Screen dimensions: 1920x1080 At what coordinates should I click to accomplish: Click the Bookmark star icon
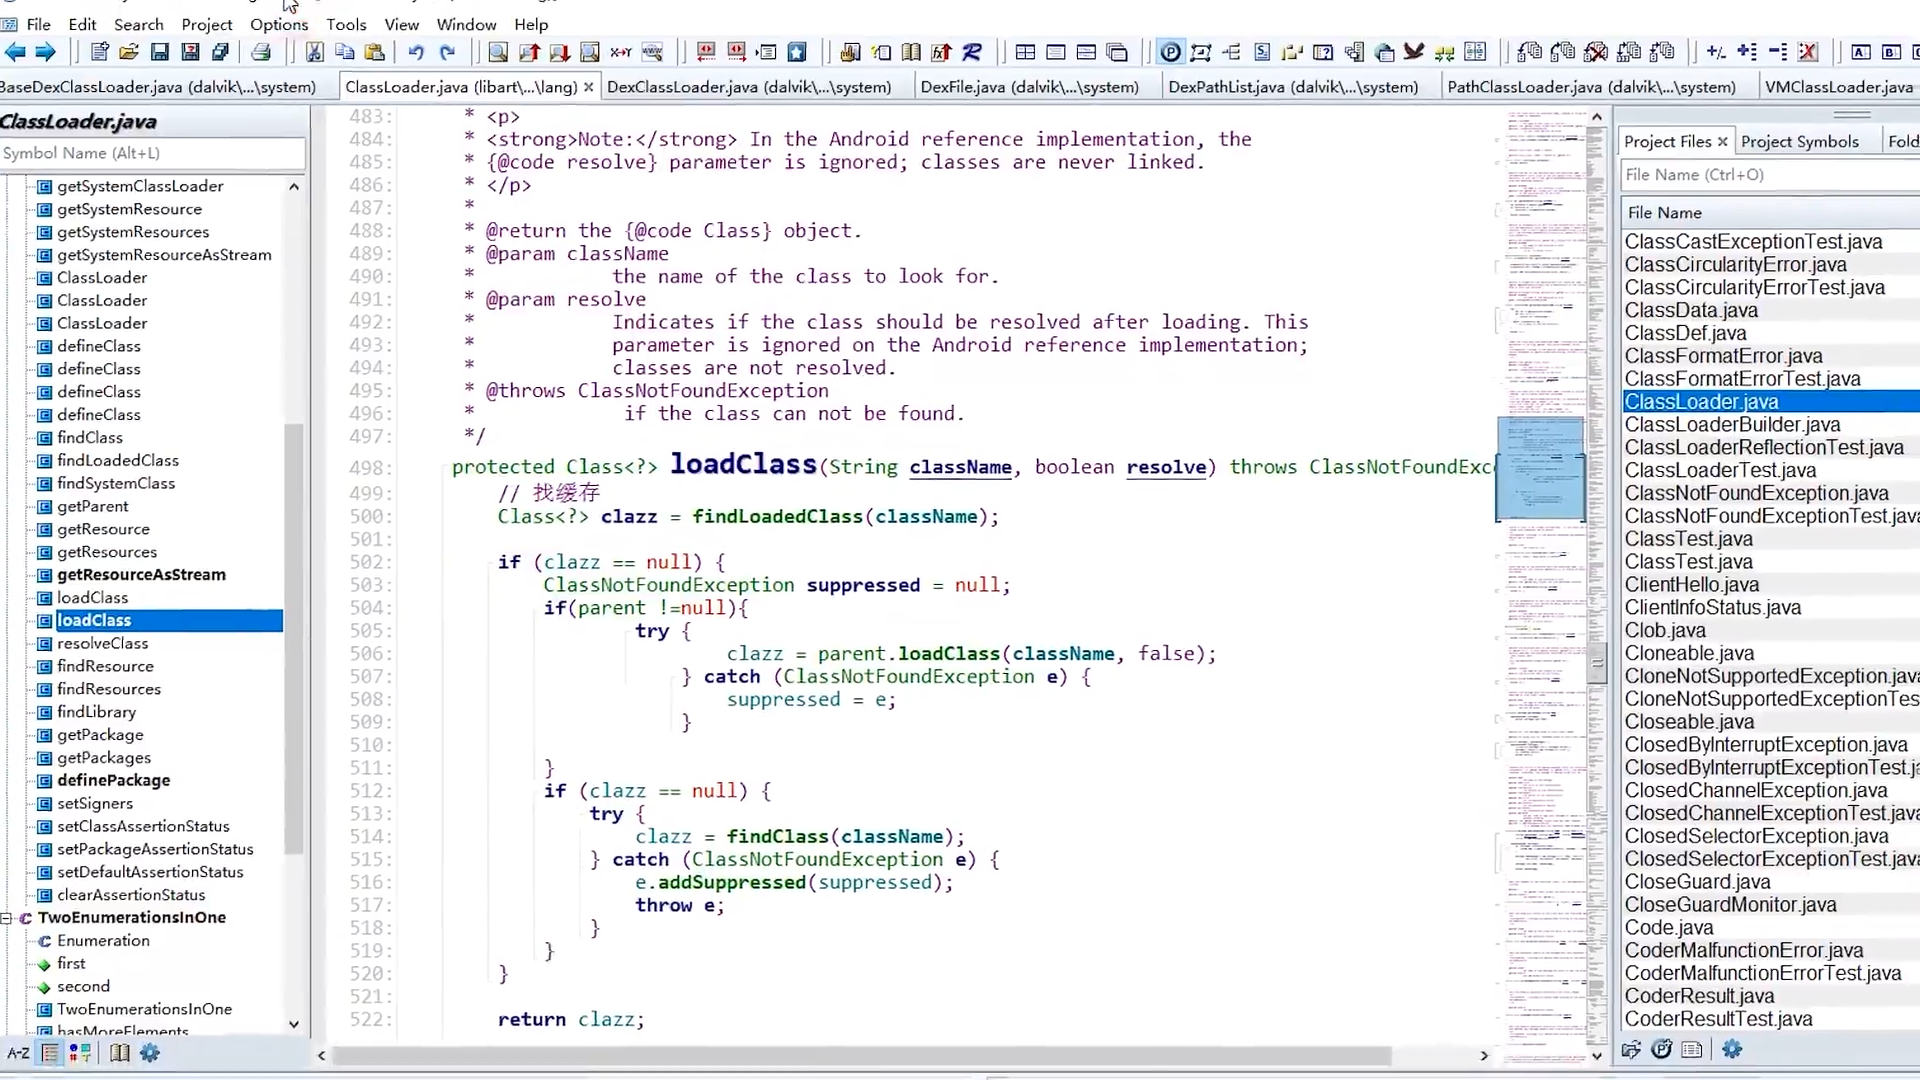point(797,52)
